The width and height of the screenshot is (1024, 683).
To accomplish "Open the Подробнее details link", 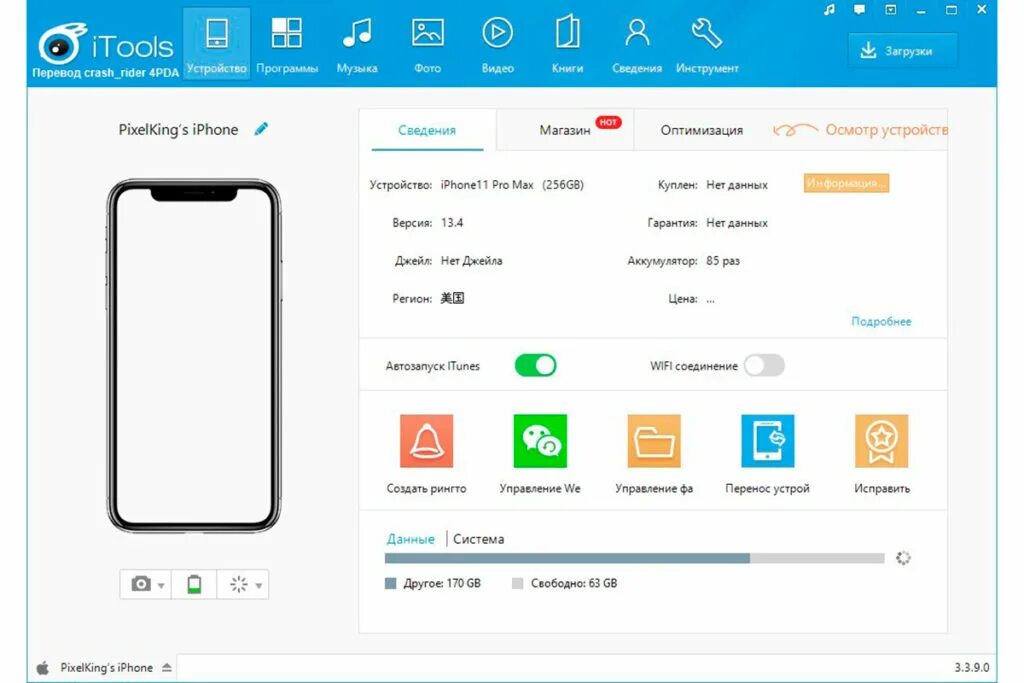I will (881, 321).
